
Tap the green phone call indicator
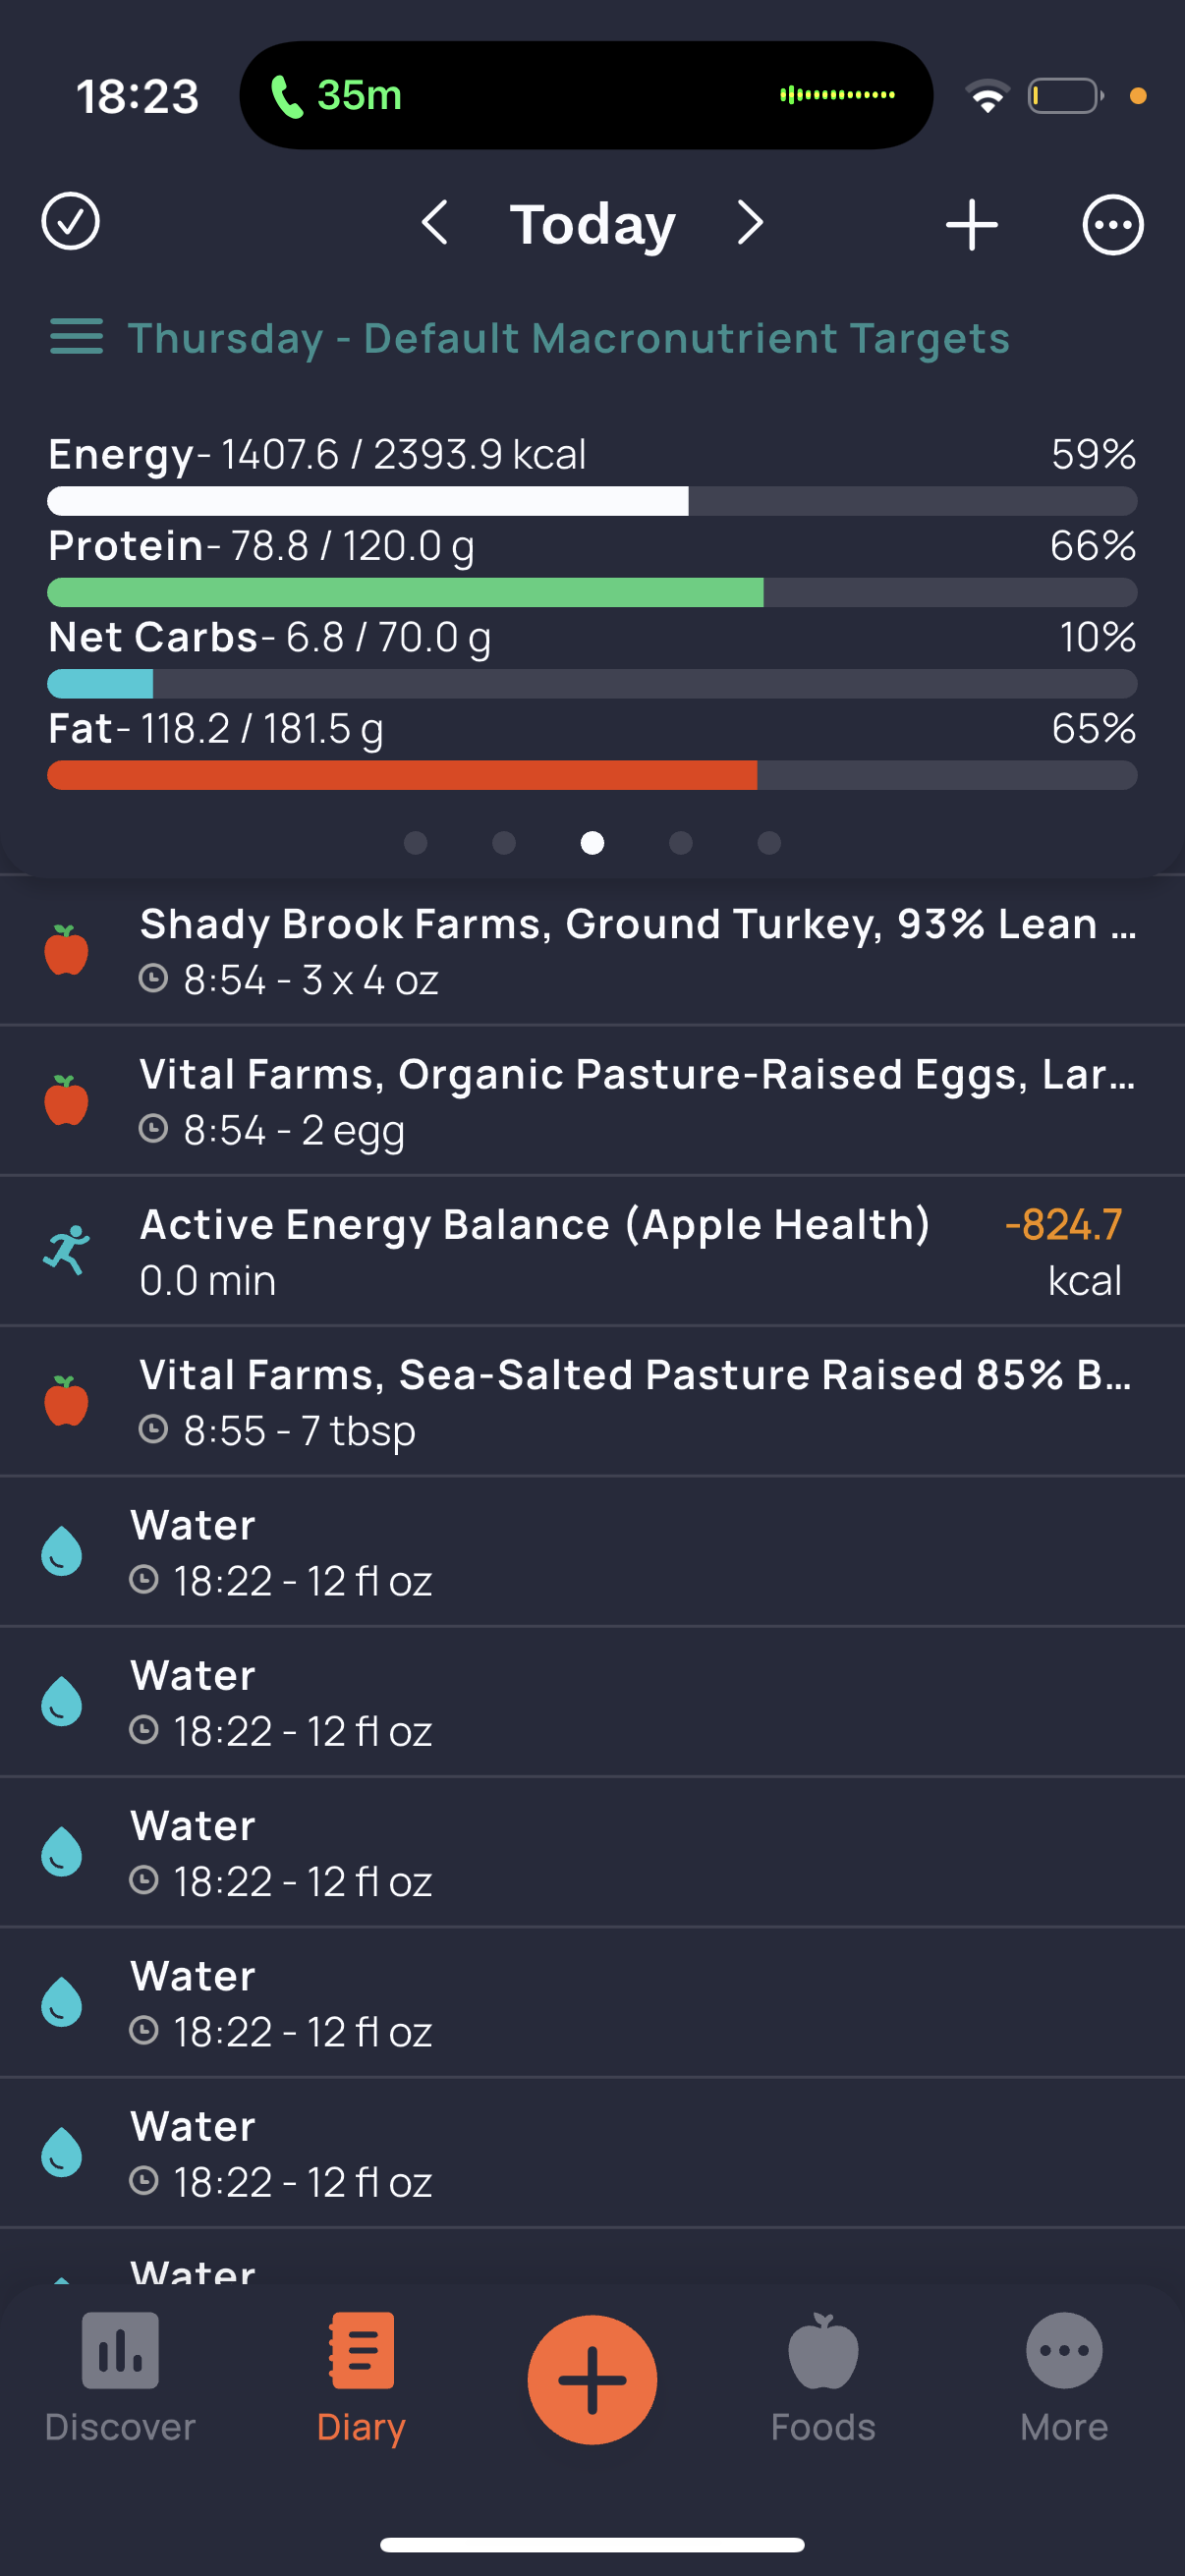[x=336, y=96]
